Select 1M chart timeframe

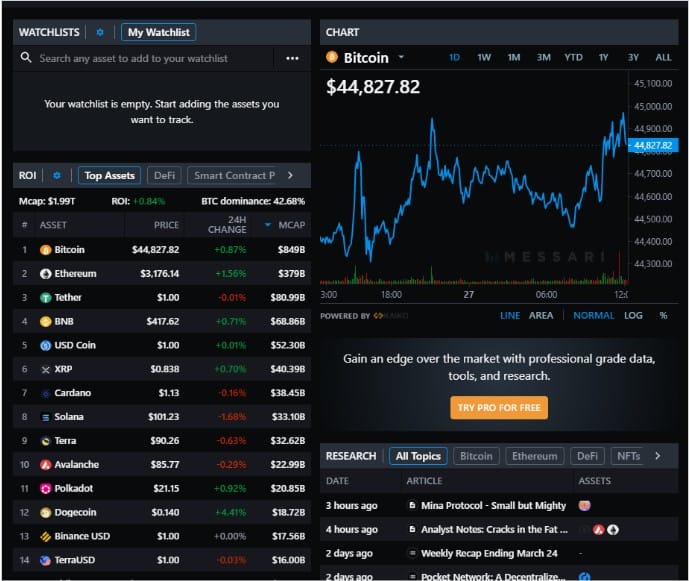coord(514,58)
